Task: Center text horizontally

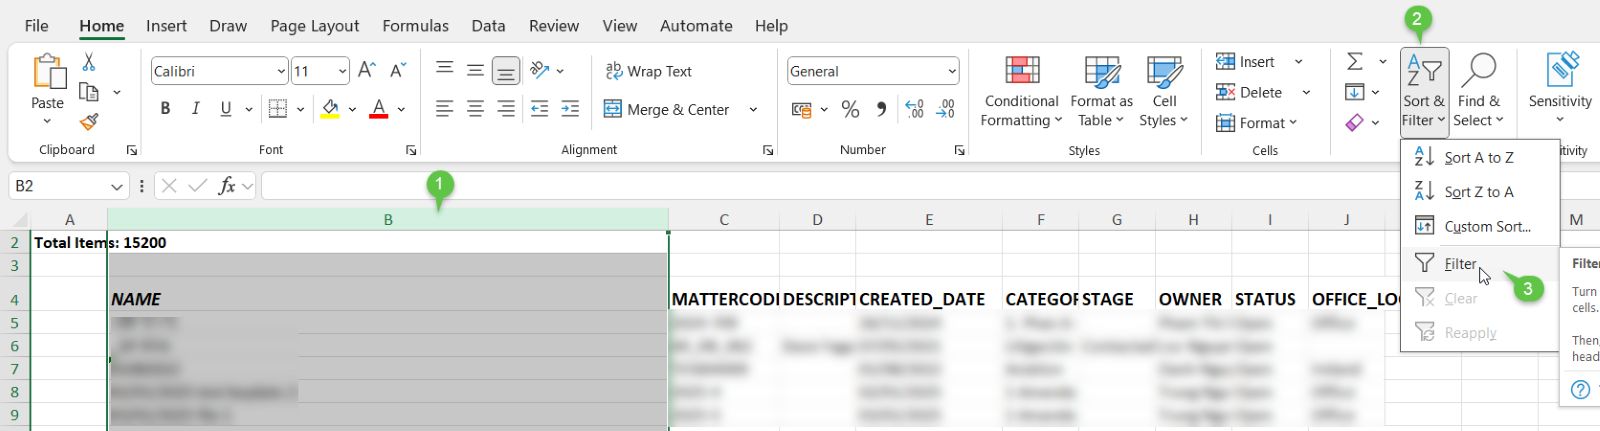Action: (x=476, y=109)
